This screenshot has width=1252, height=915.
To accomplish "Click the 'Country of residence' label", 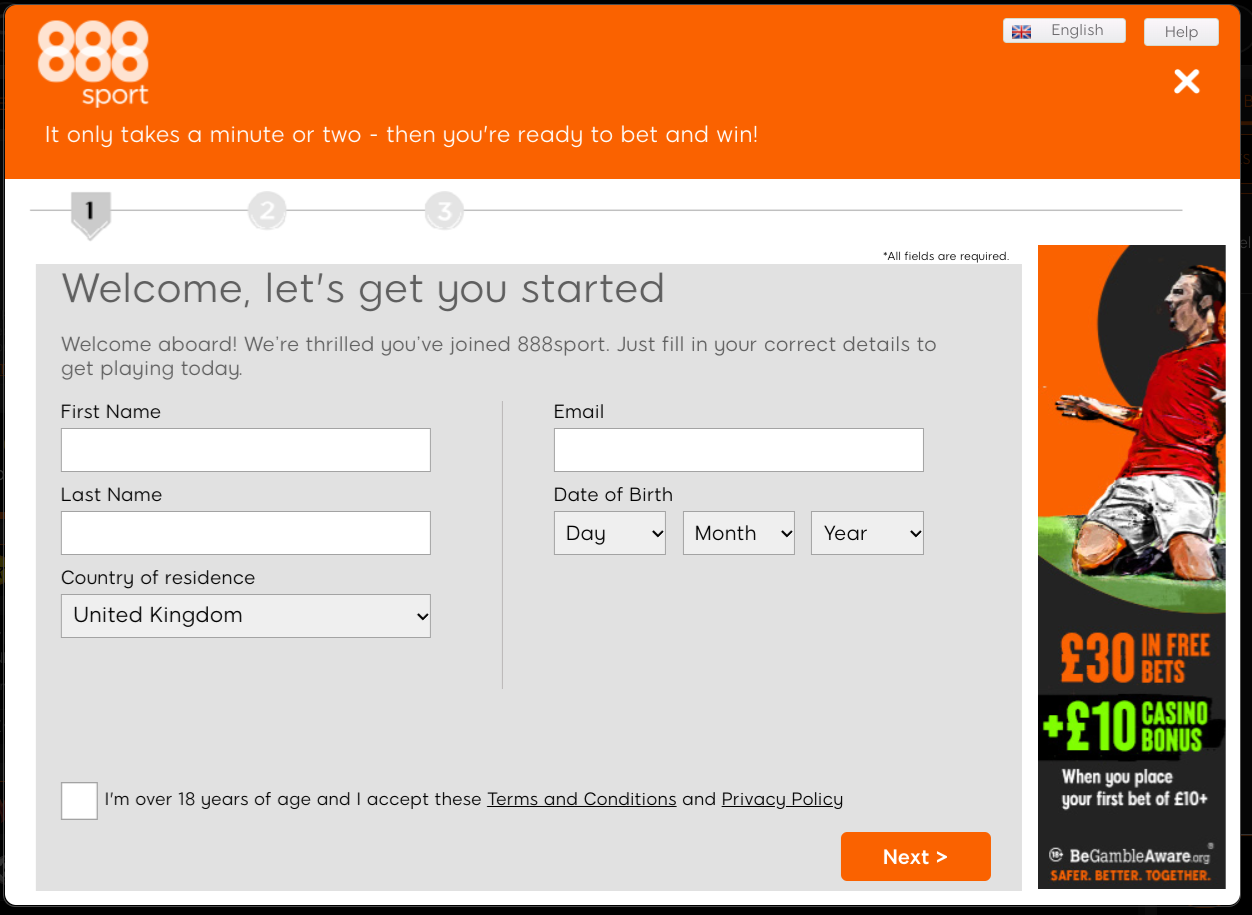I will coord(158,577).
